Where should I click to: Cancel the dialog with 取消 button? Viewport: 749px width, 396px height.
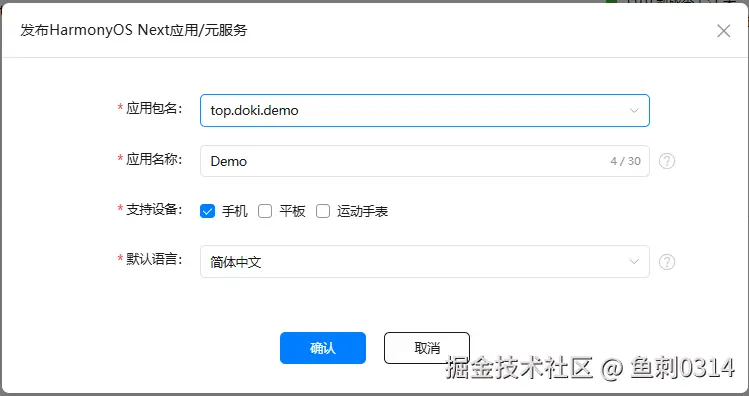(x=427, y=348)
